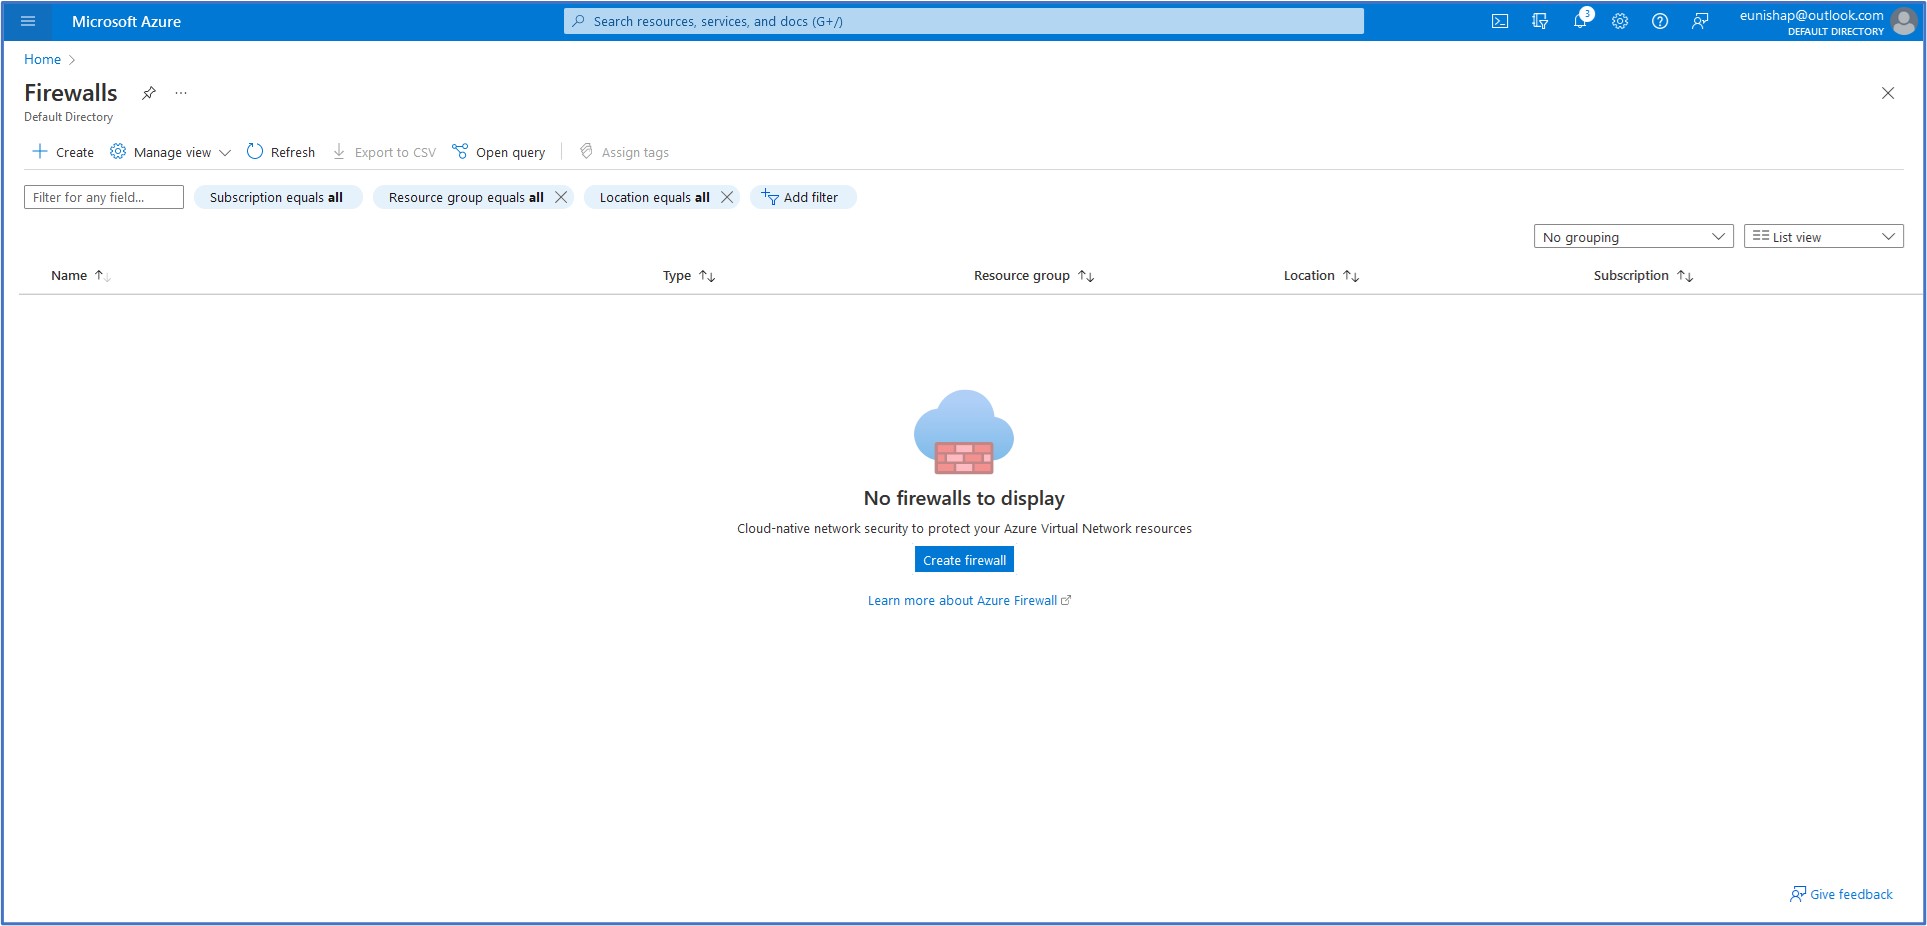Open the Help question mark icon

[1660, 21]
